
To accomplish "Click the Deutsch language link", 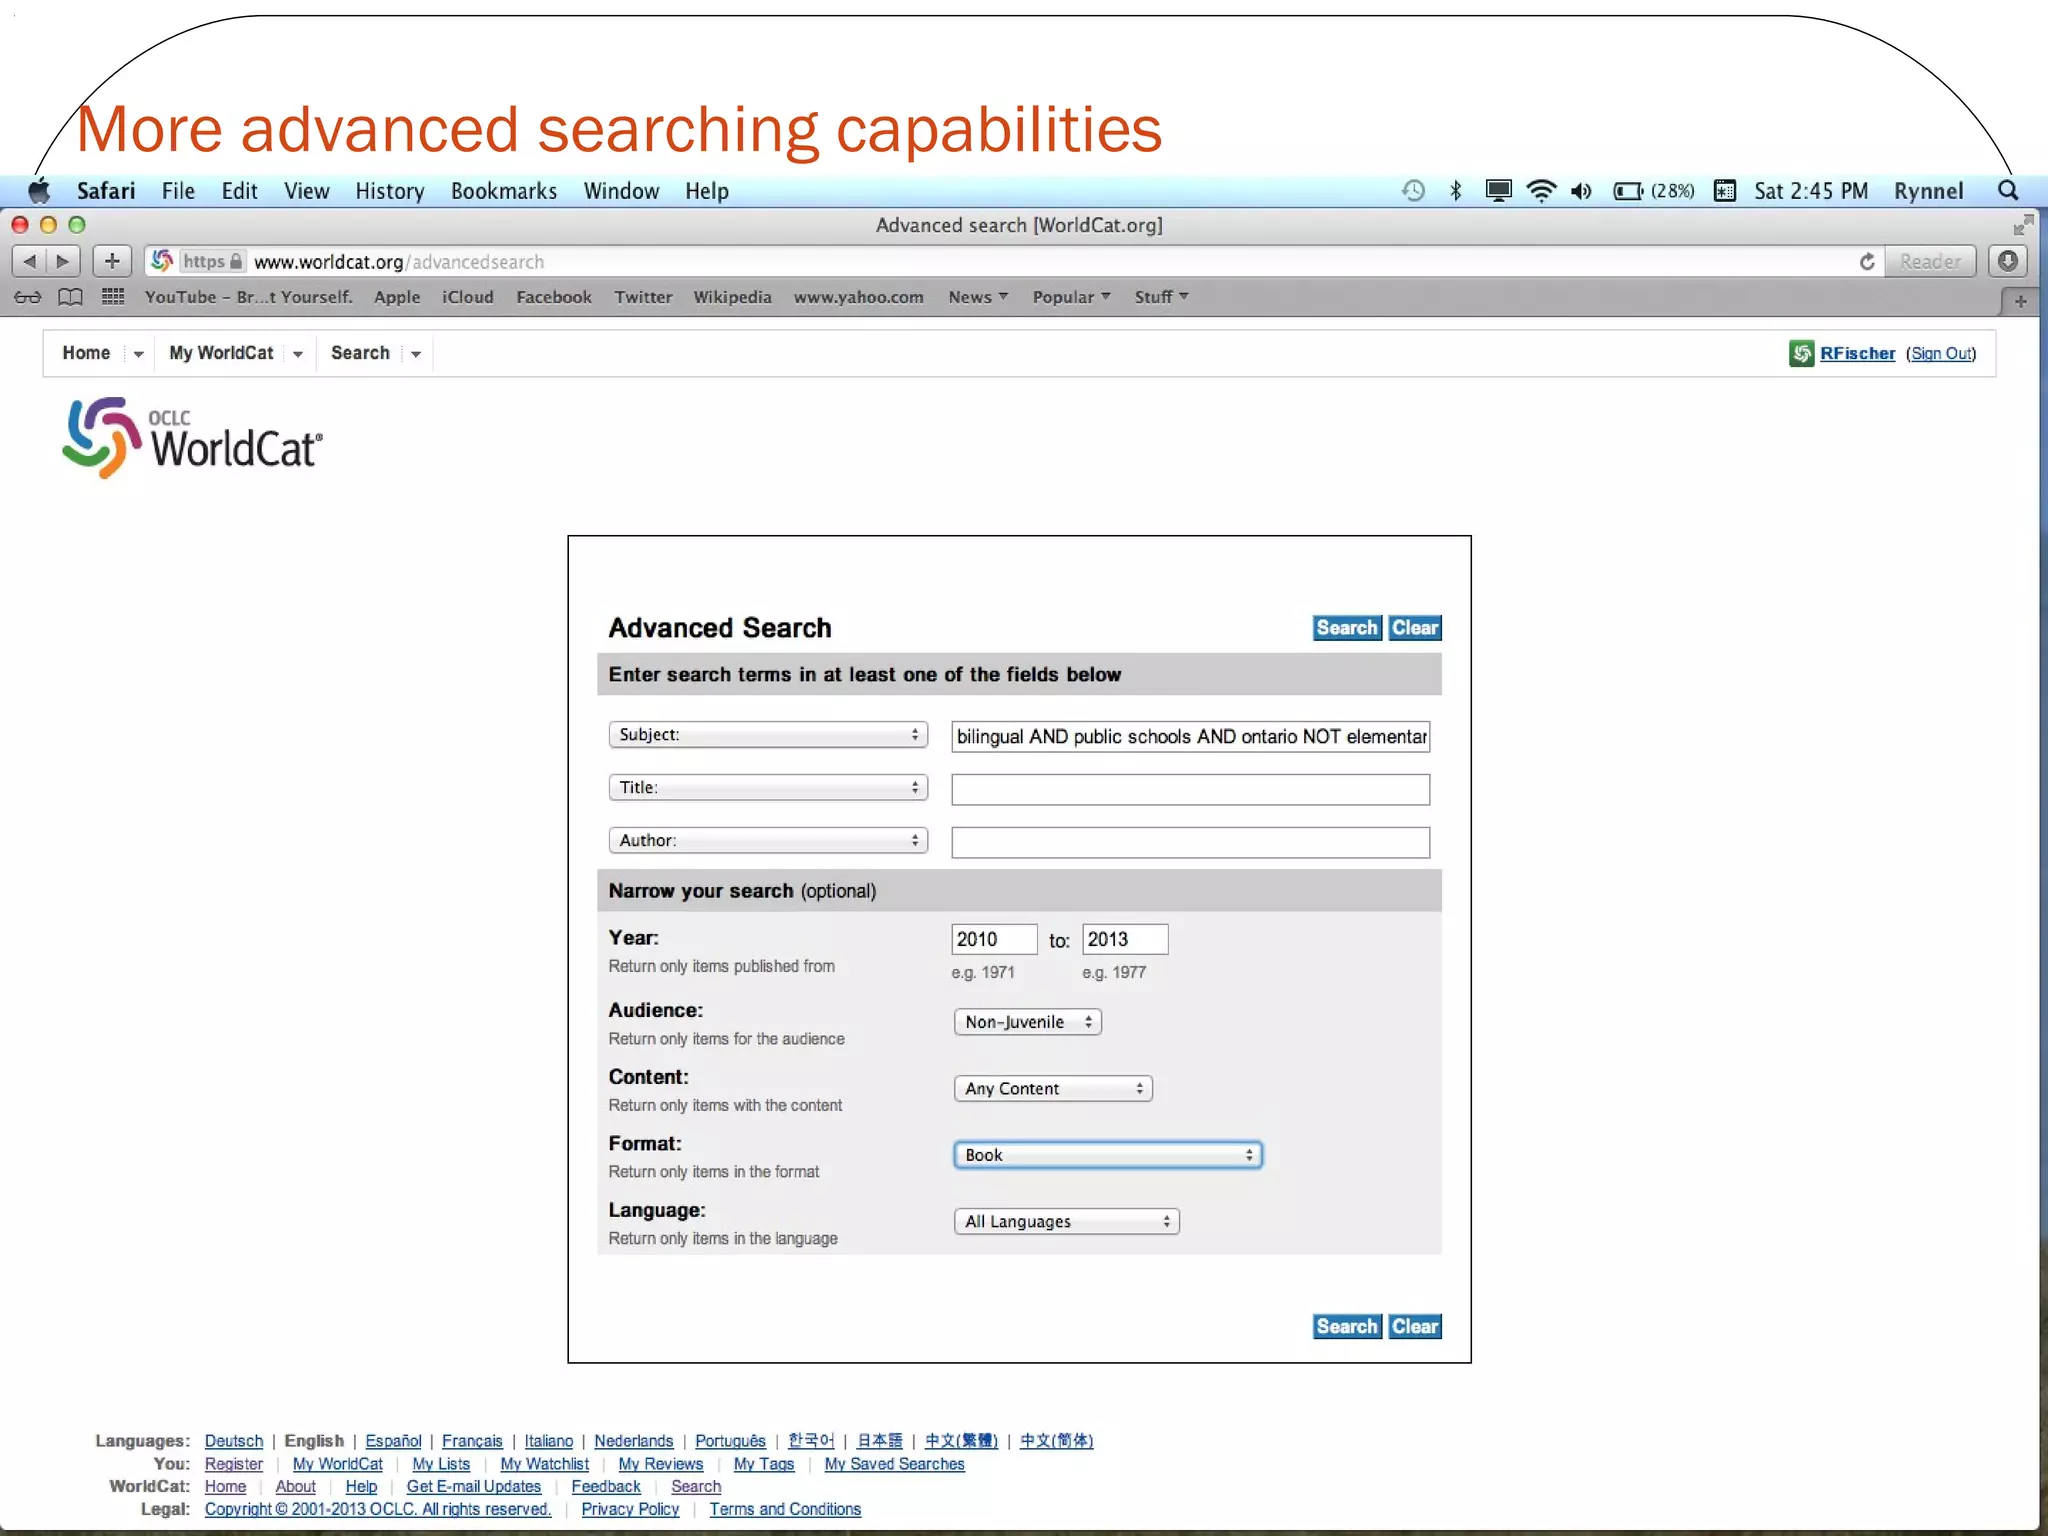I will coord(234,1440).
